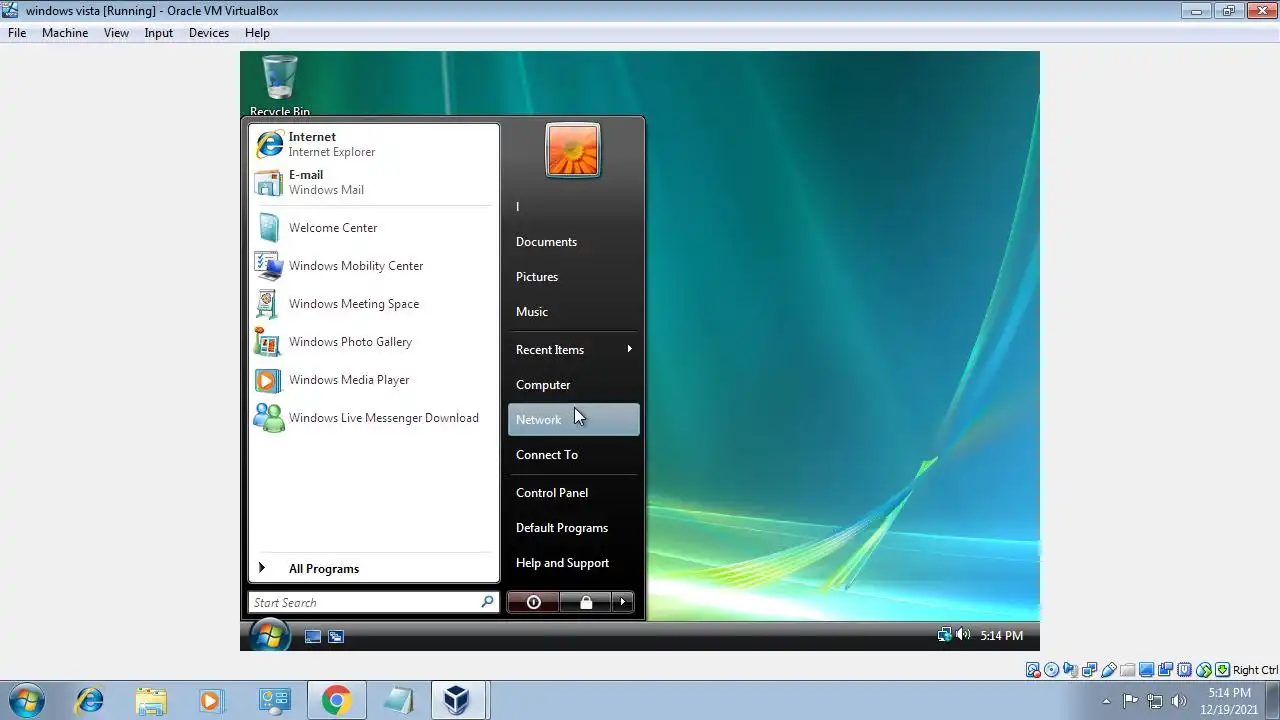Open Windows Photo Gallery
The image size is (1280, 720).
pyautogui.click(x=373, y=342)
